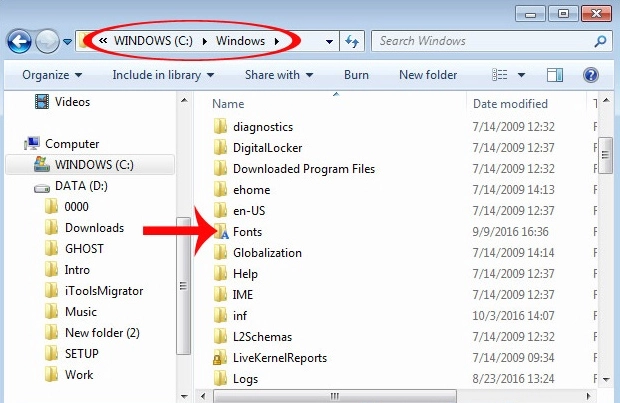Show hidden parent locations chevron in breadcrumb
This screenshot has height=403, width=620.
coord(103,41)
